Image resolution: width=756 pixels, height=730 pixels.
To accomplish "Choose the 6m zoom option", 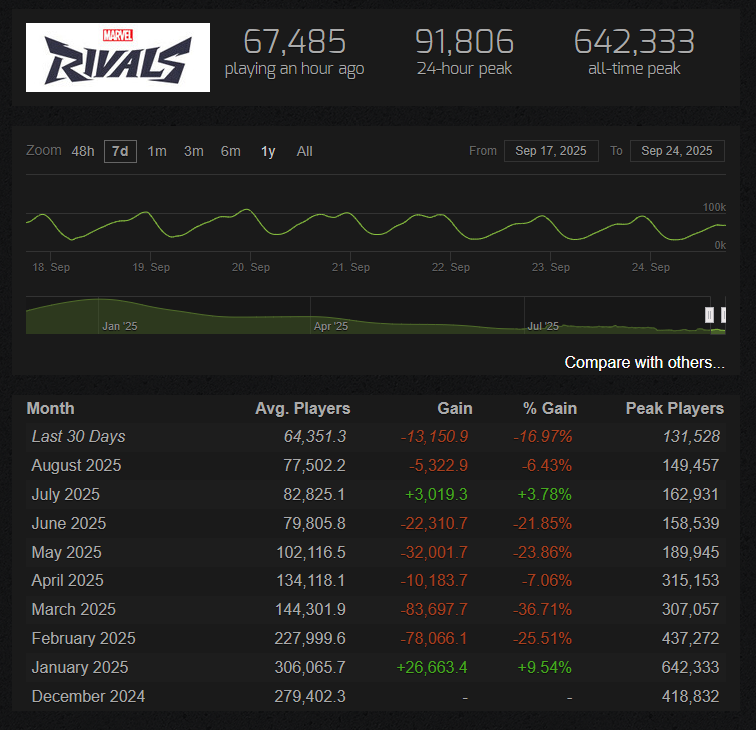I will (230, 151).
